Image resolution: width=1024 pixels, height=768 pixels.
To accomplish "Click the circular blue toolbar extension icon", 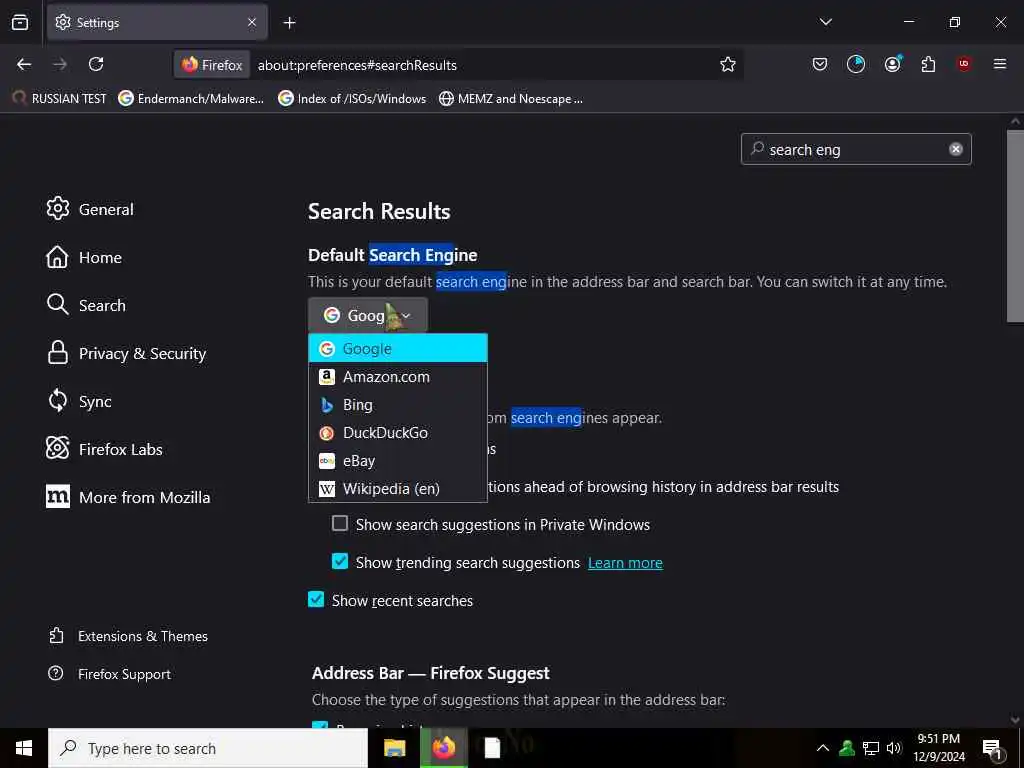I will [856, 64].
